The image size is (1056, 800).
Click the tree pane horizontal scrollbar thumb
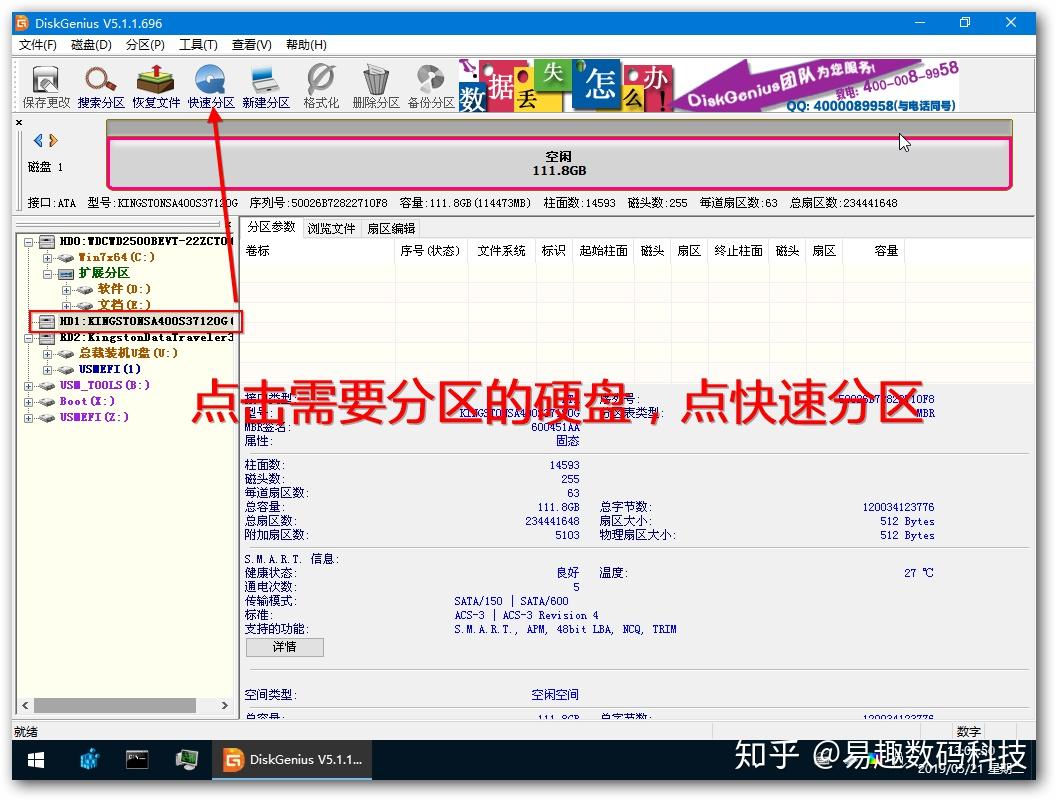115,706
